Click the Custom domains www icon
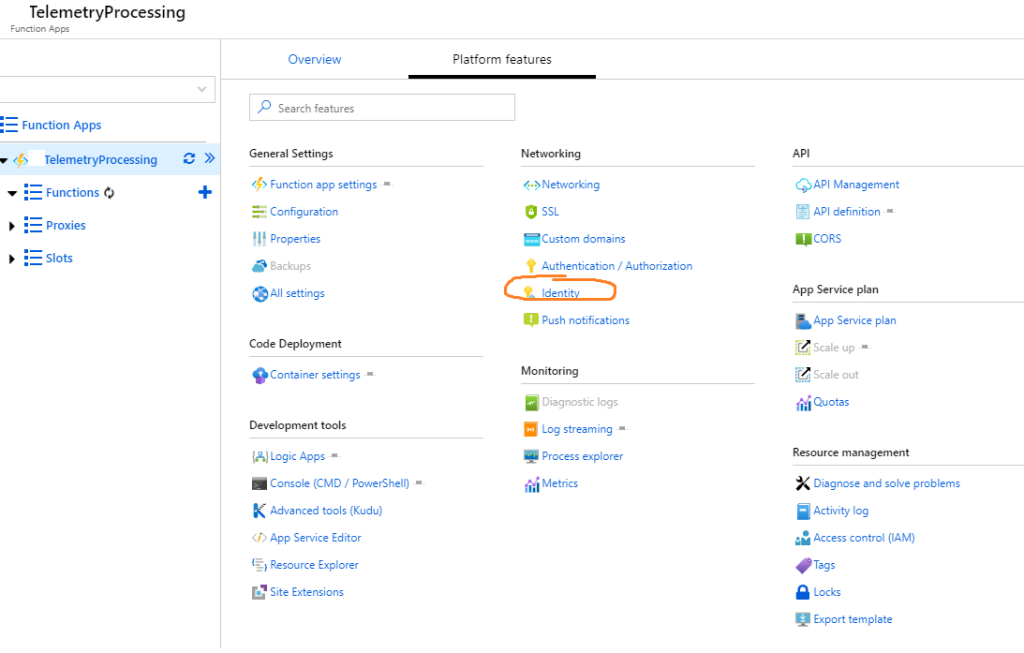Screen dimensions: 1024x653 point(532,240)
